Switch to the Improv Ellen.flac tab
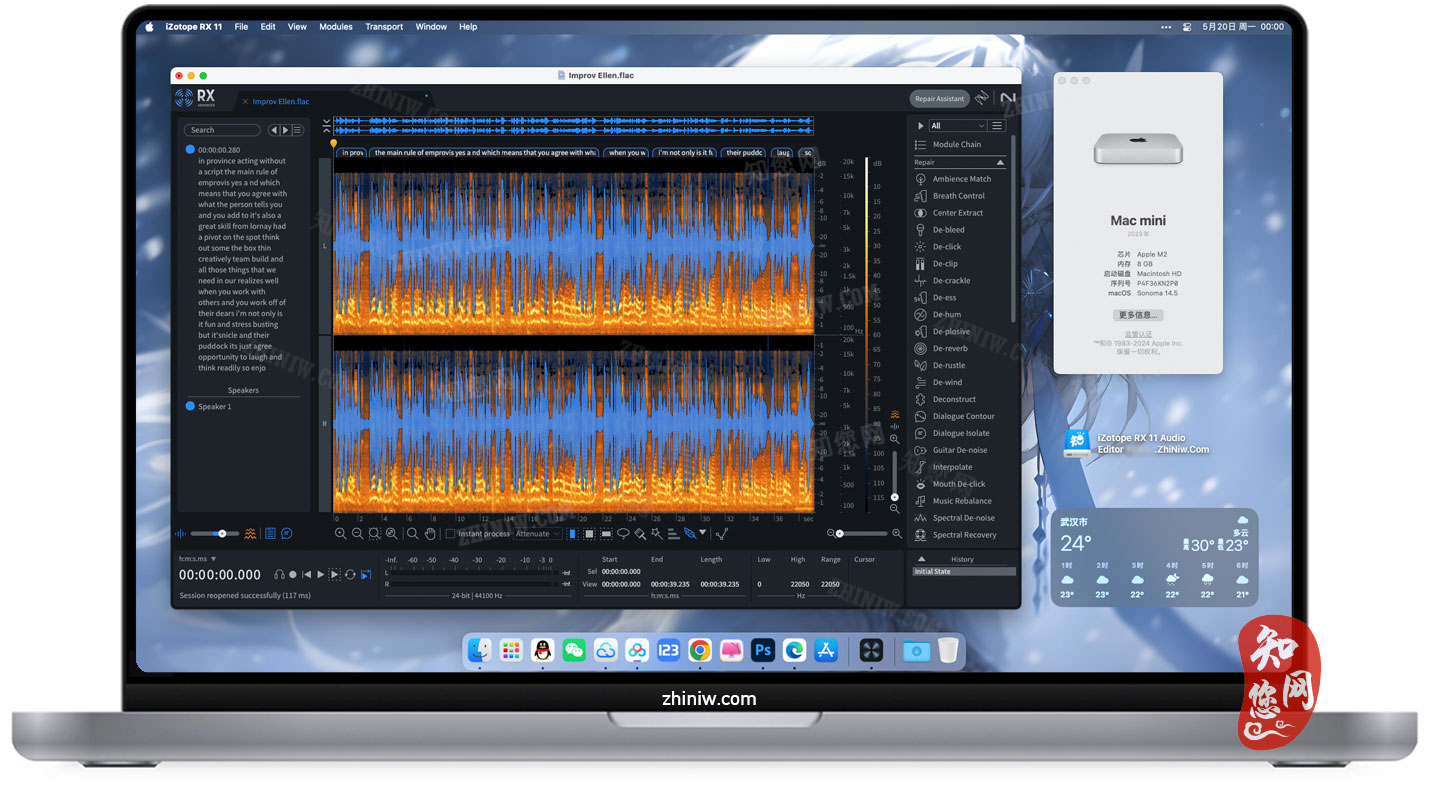Image resolution: width=1429 pixels, height=797 pixels. (280, 102)
